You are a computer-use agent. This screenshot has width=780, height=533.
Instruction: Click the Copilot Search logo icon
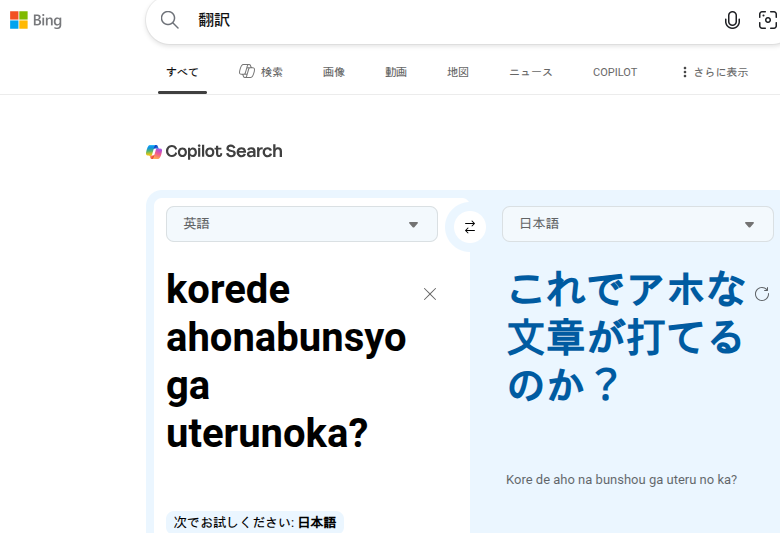[x=154, y=152]
